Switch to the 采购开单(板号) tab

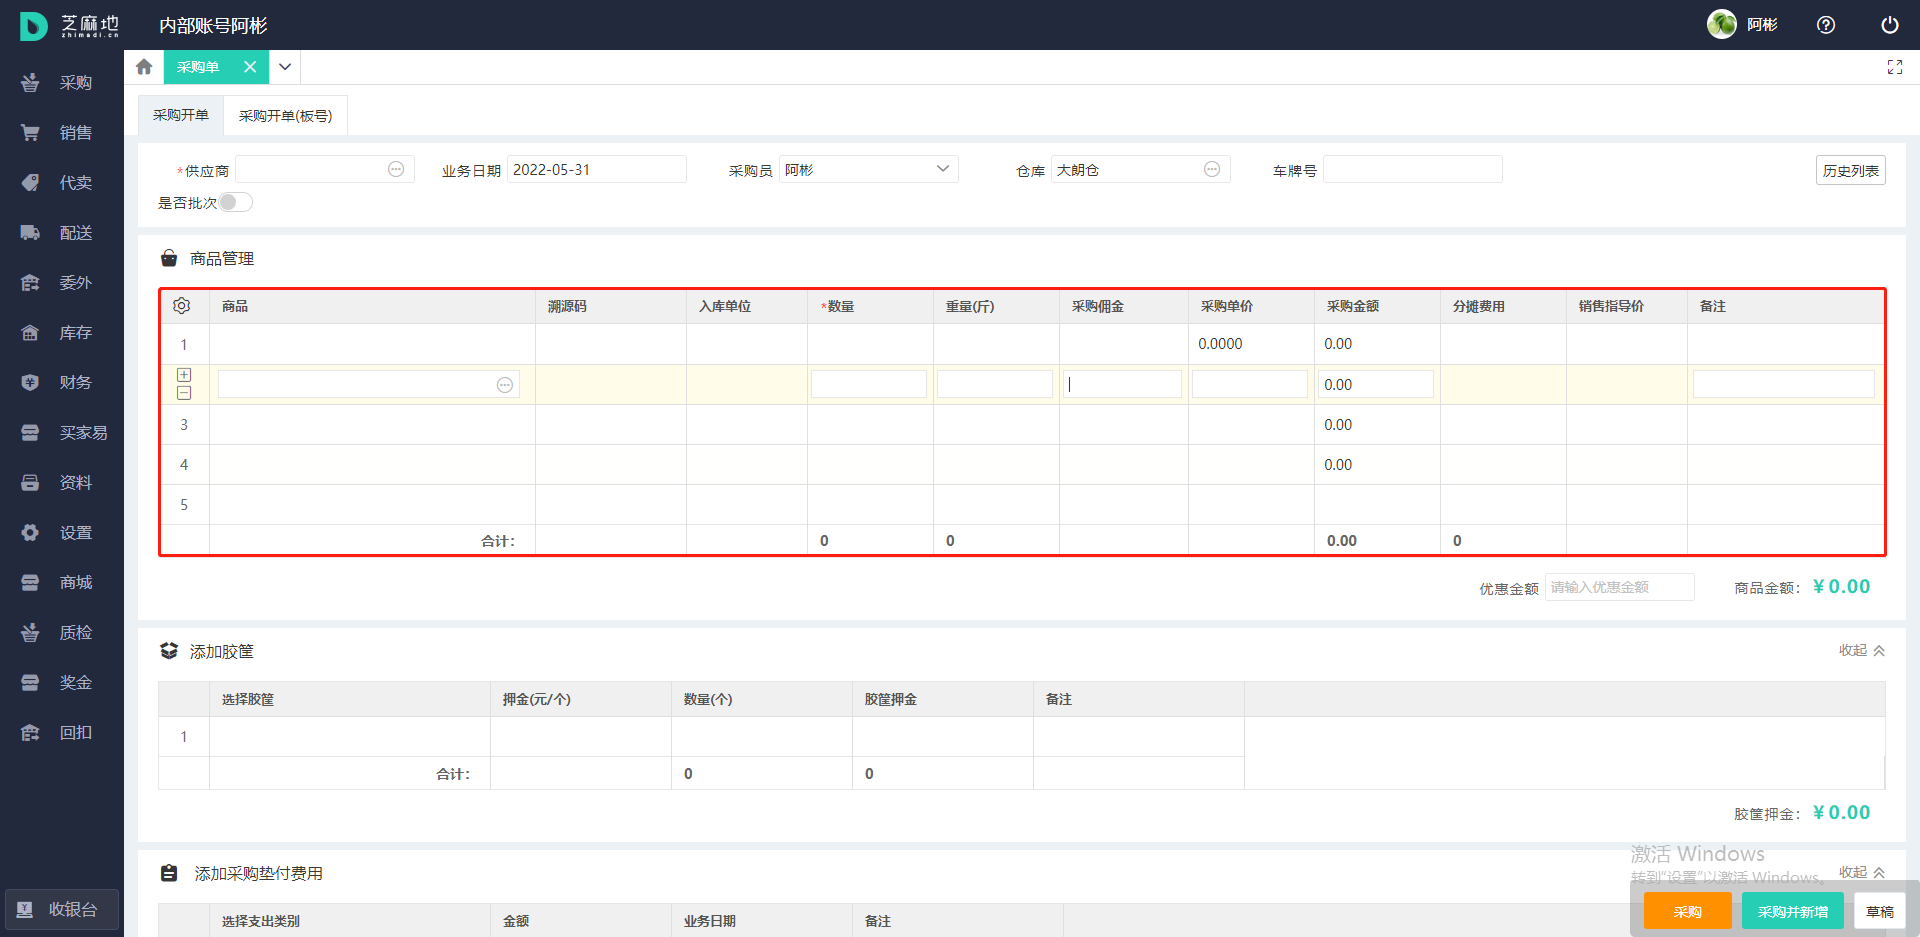coord(285,116)
